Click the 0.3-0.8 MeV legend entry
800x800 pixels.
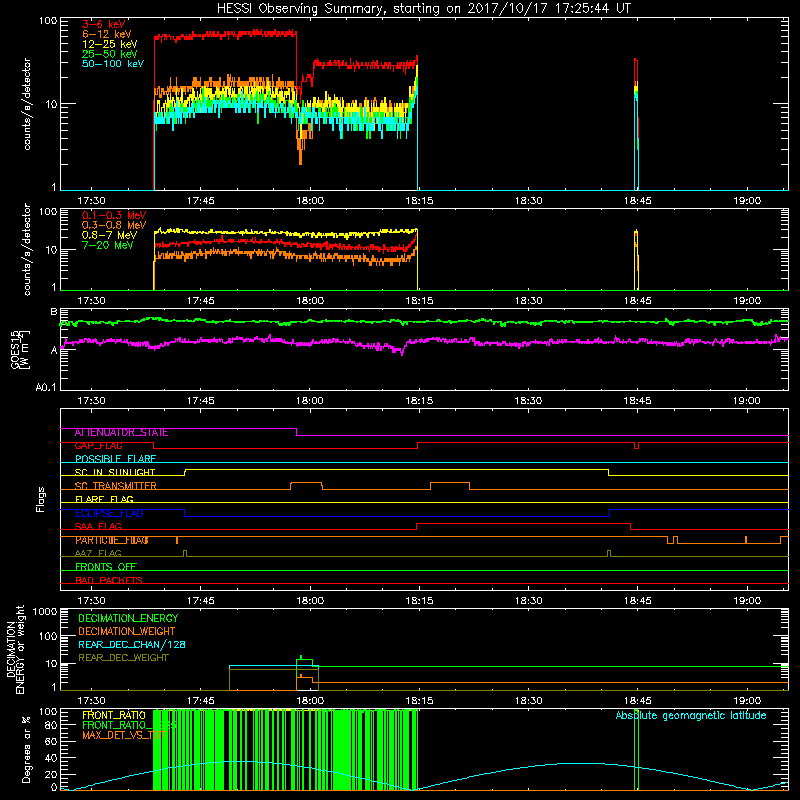point(114,225)
